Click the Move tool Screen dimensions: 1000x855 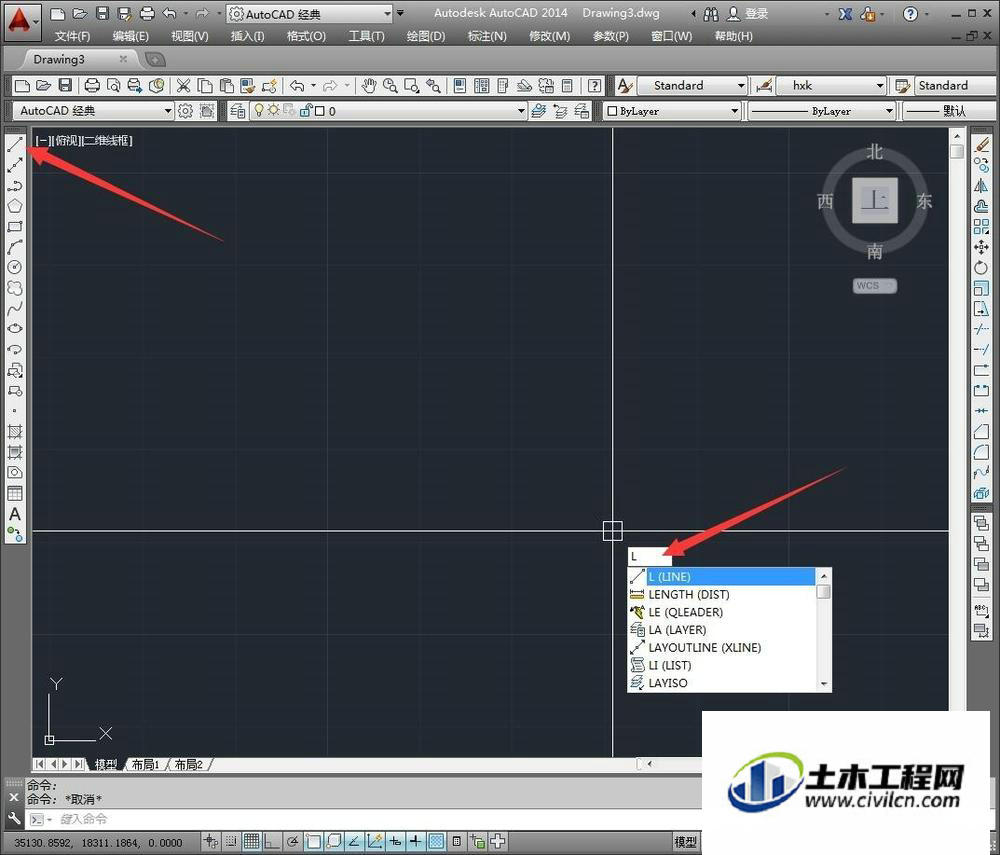[982, 247]
